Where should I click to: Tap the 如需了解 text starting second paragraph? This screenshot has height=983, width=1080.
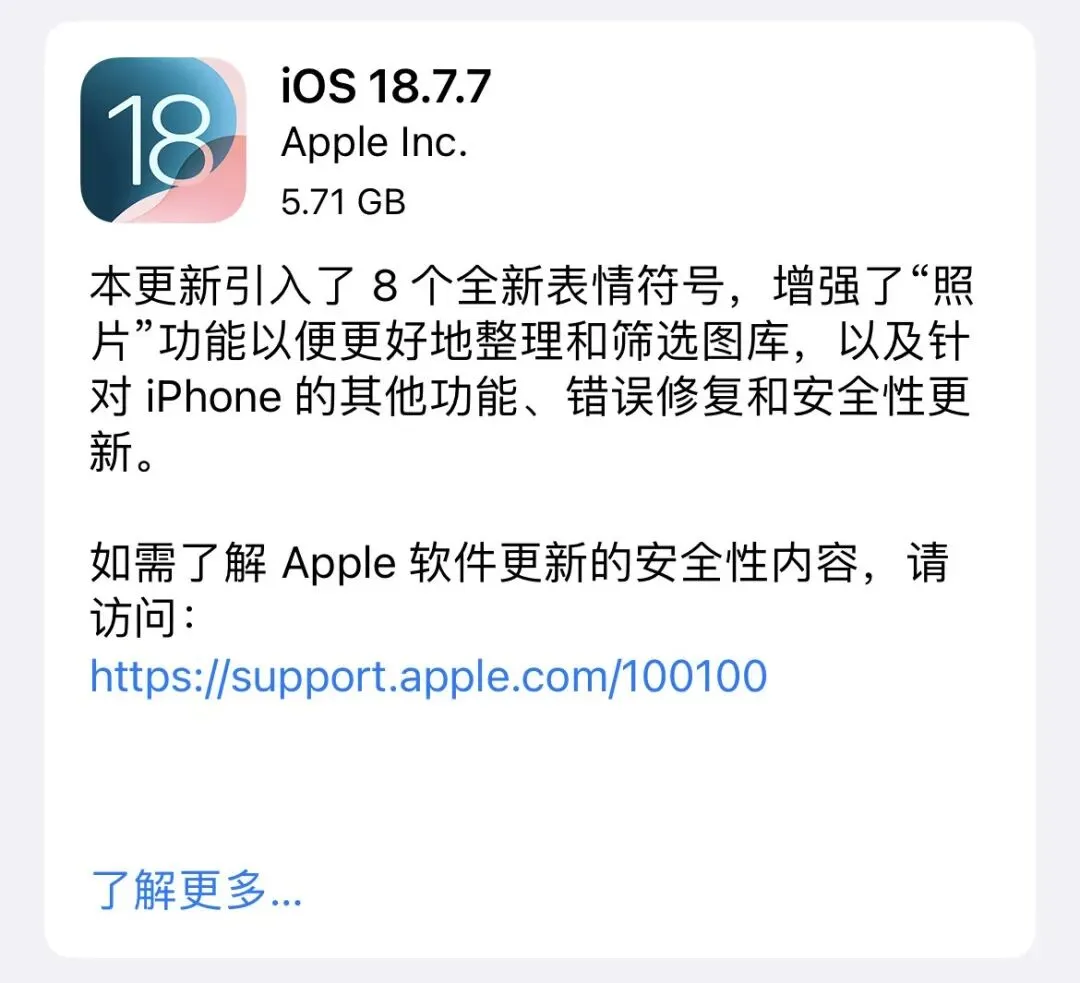178,563
